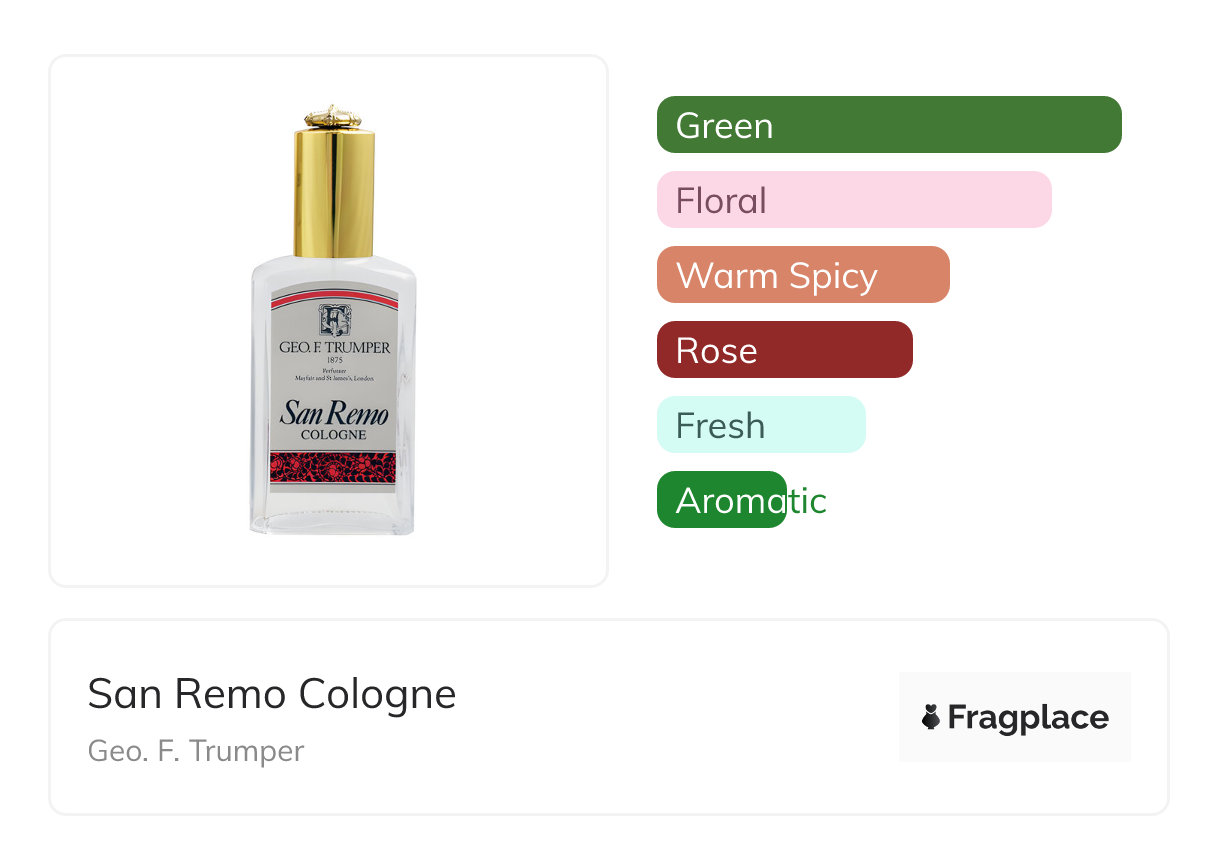Open the Fragplace logo link
Viewport: 1218px width, 864px height.
(1015, 717)
